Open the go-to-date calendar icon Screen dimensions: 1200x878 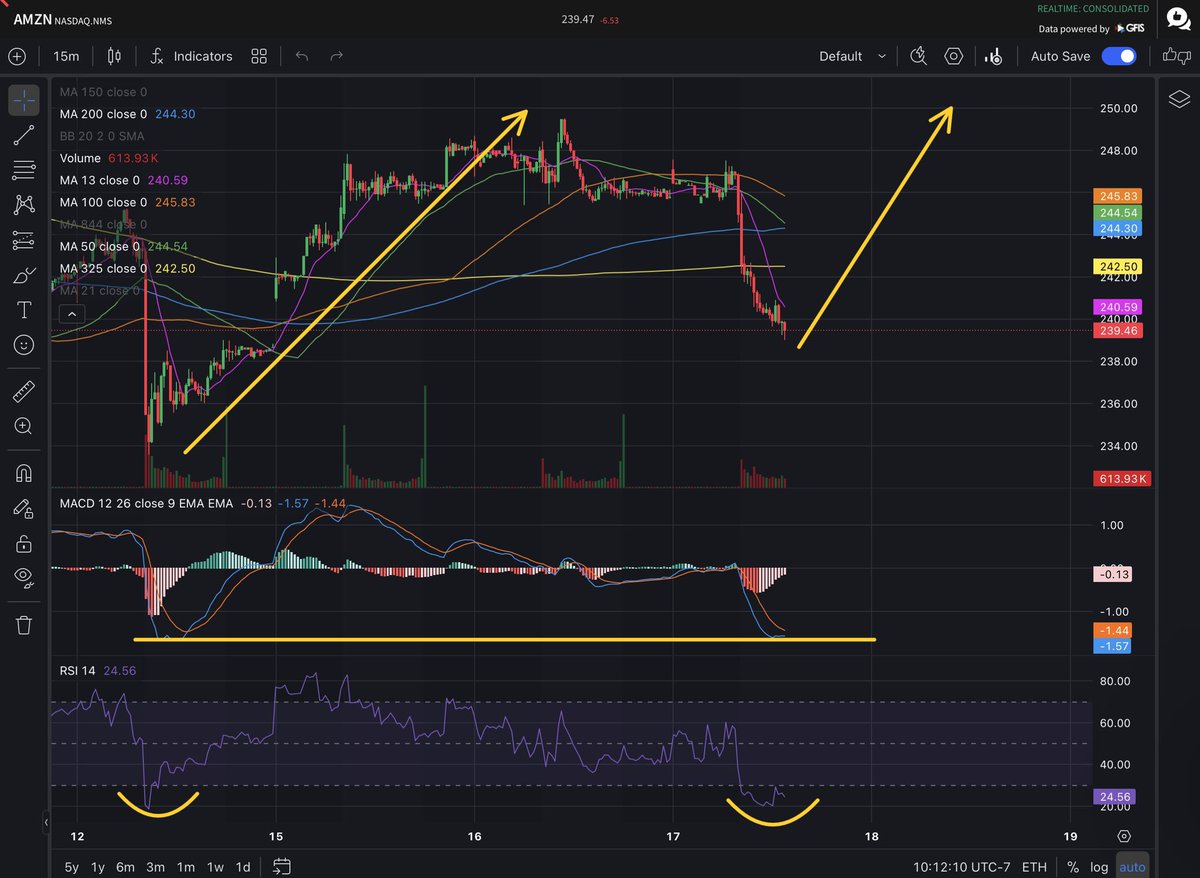coord(282,866)
